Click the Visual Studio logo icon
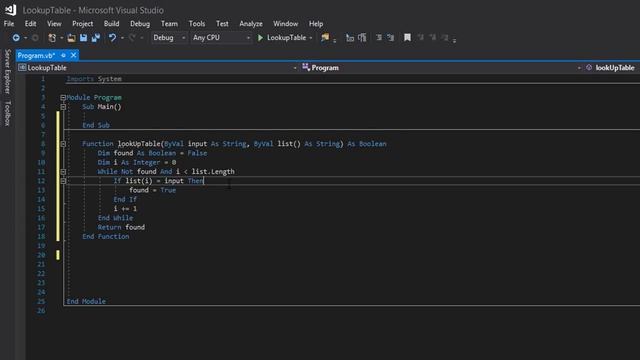The image size is (640, 360). click(11, 10)
